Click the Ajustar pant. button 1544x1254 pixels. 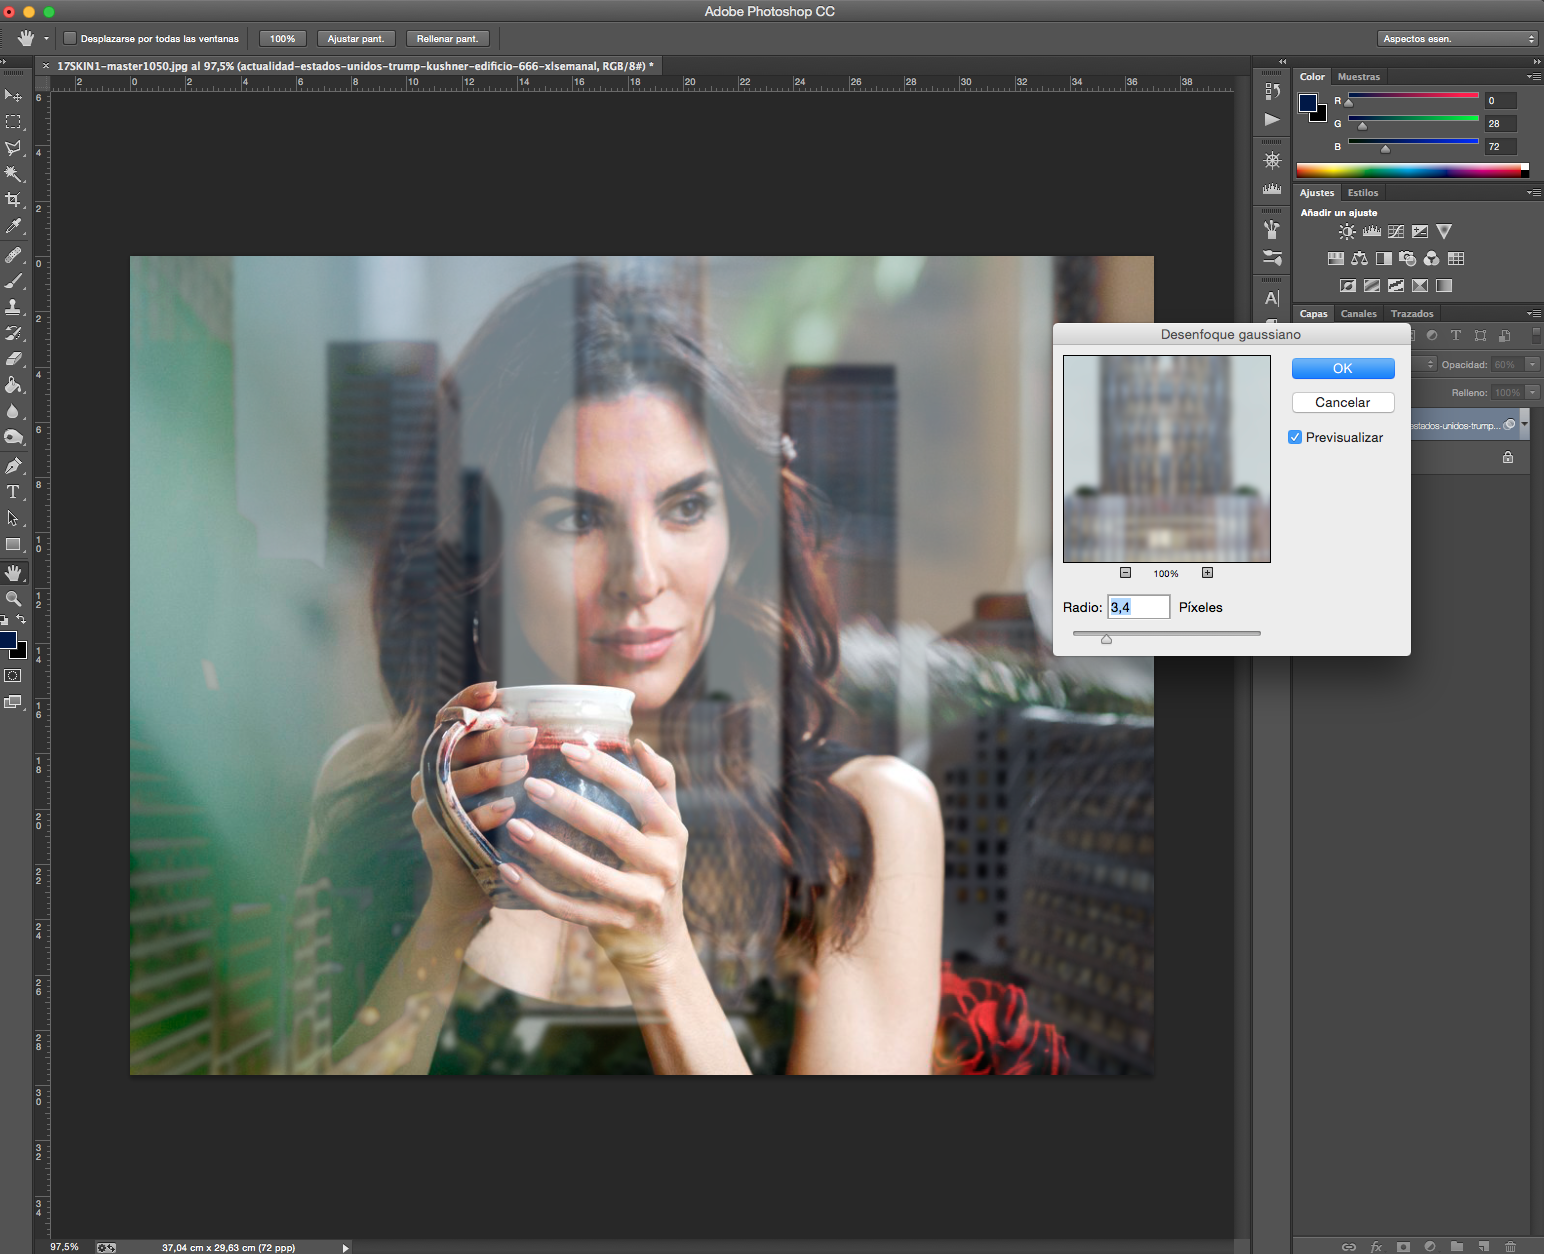point(356,39)
